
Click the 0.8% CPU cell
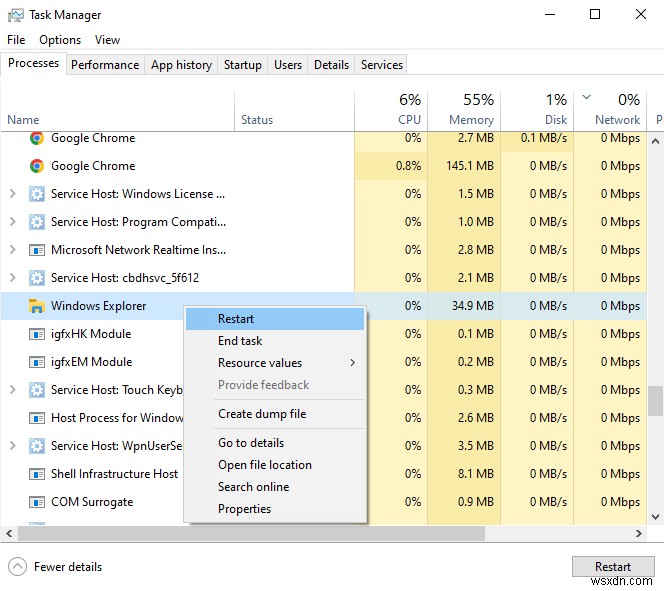(391, 166)
